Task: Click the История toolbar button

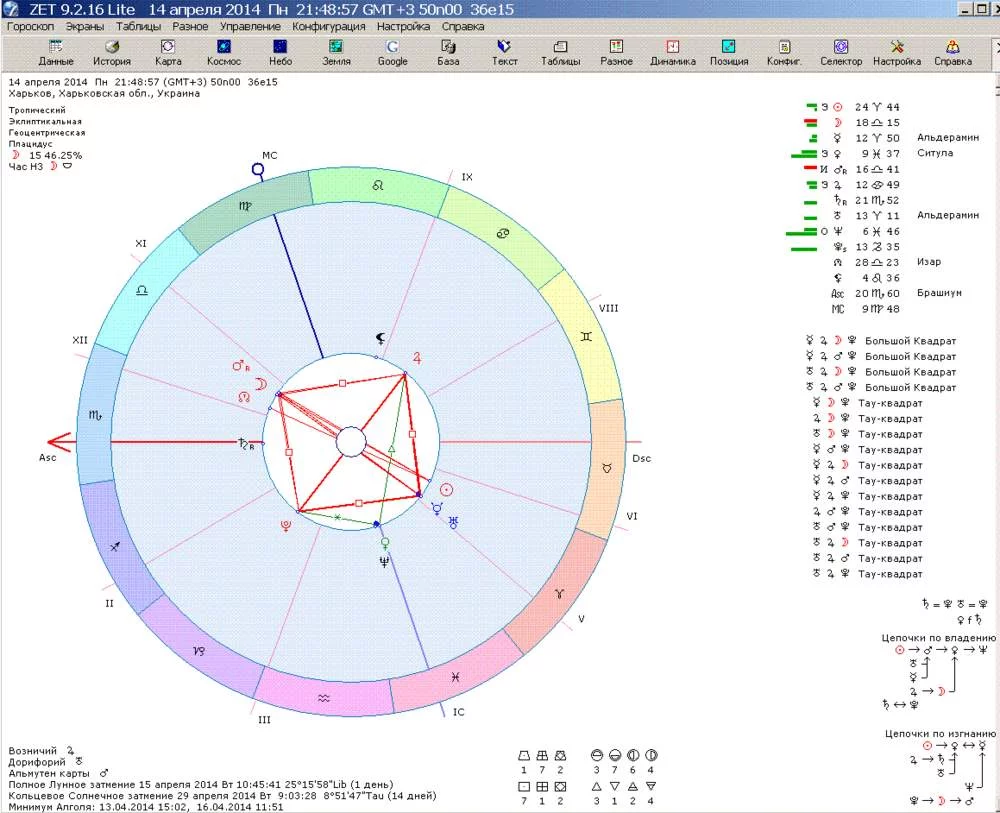Action: coord(112,52)
